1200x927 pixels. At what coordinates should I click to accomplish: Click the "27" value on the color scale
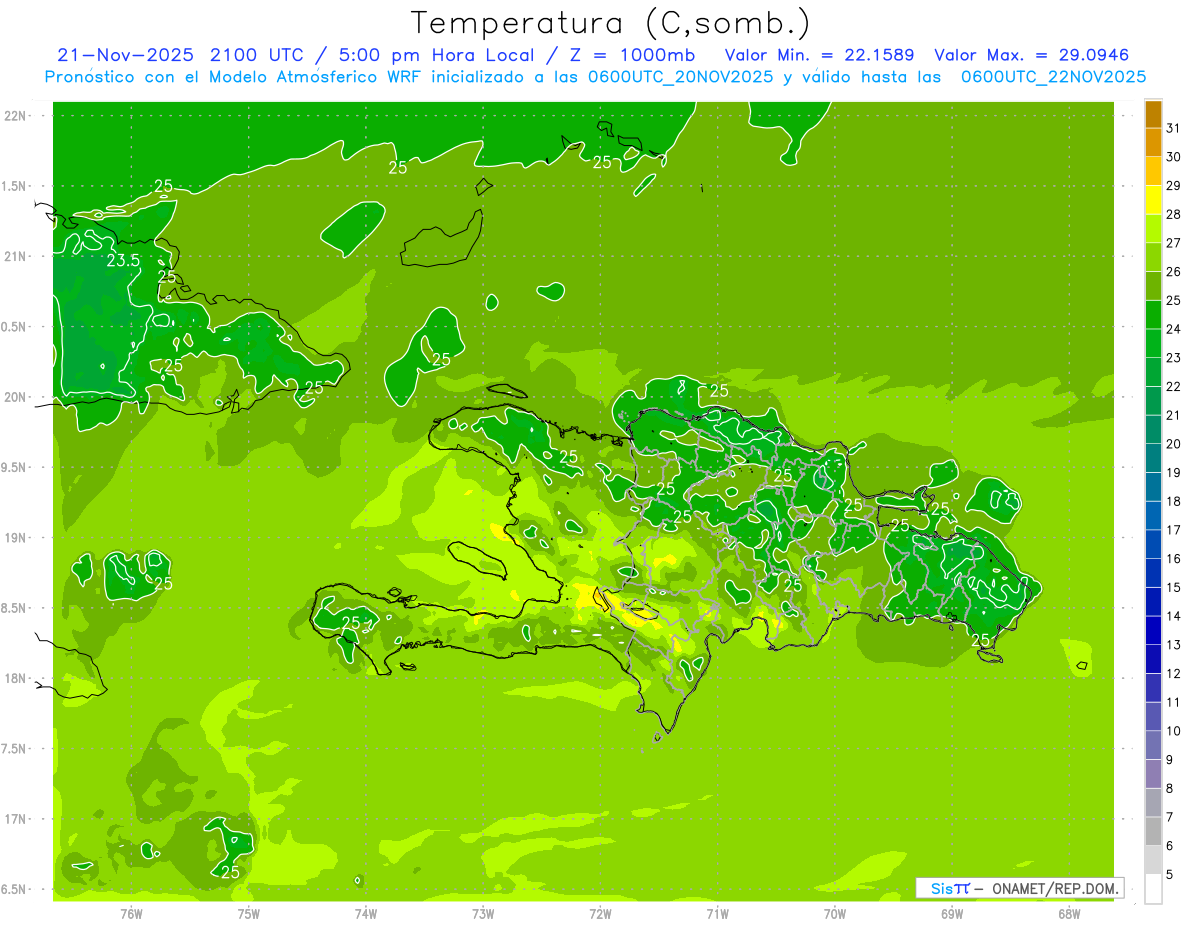click(x=1173, y=243)
